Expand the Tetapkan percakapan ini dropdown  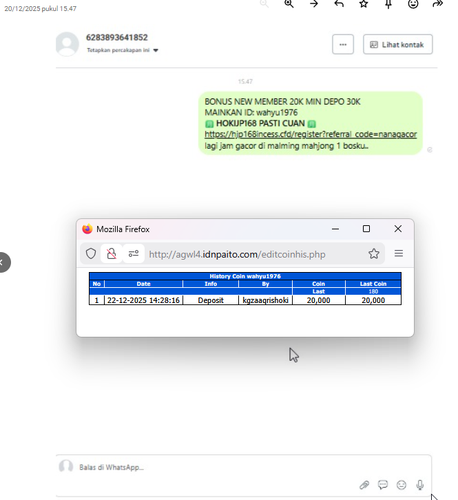tap(122, 50)
